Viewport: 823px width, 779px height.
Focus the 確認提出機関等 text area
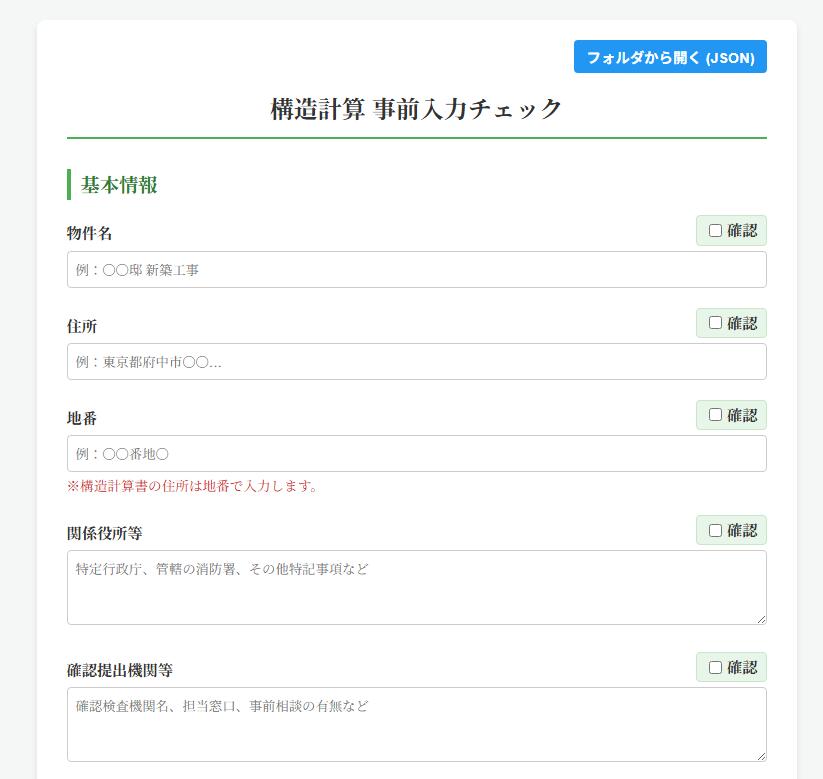pyautogui.click(x=416, y=724)
